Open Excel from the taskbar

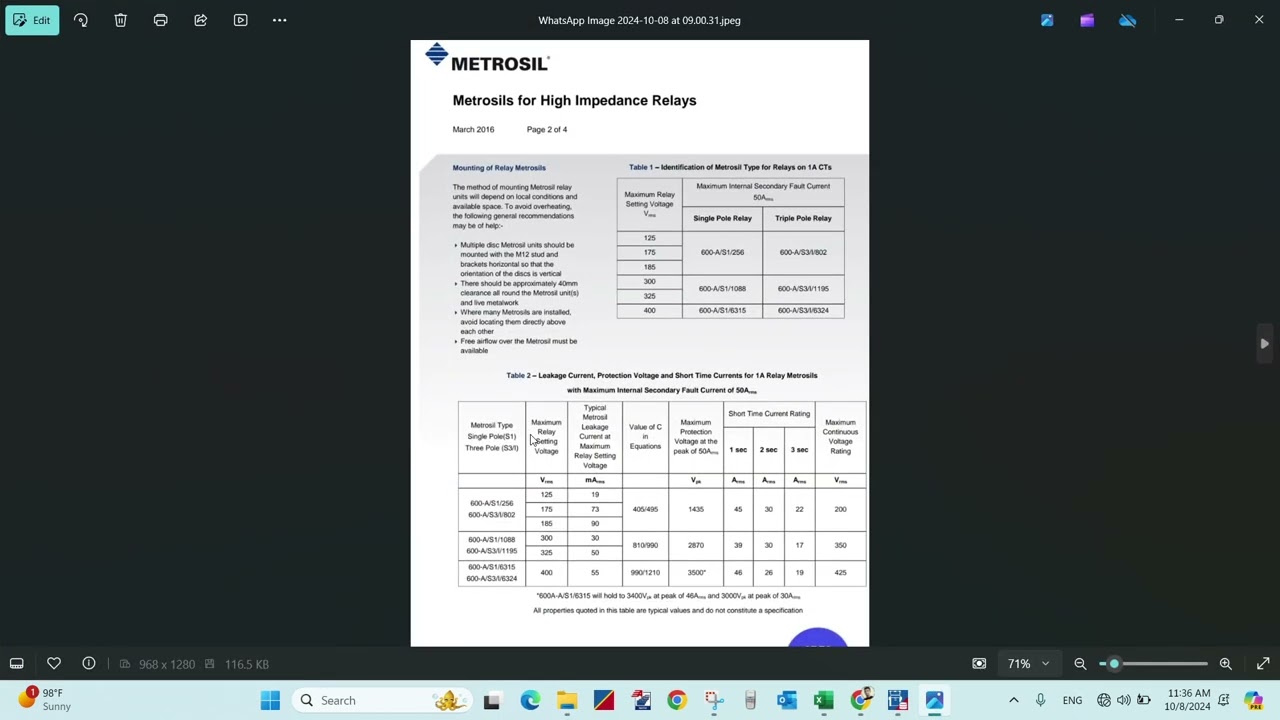pyautogui.click(x=823, y=700)
